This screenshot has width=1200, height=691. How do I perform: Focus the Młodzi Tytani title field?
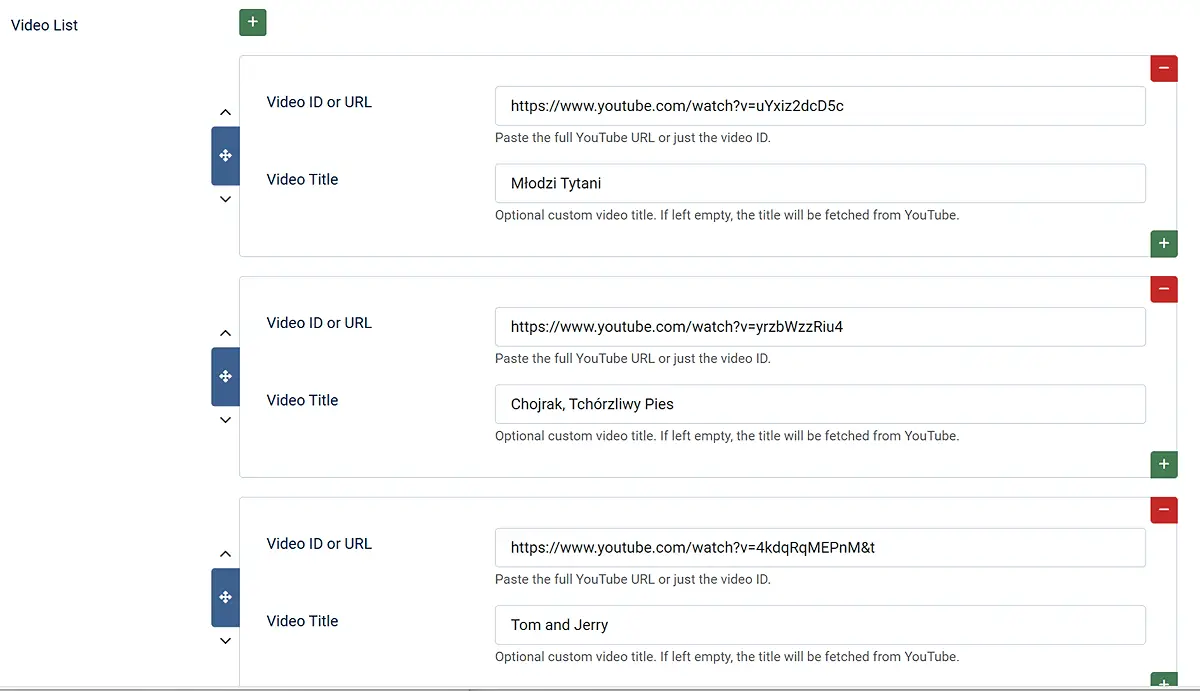tap(819, 184)
